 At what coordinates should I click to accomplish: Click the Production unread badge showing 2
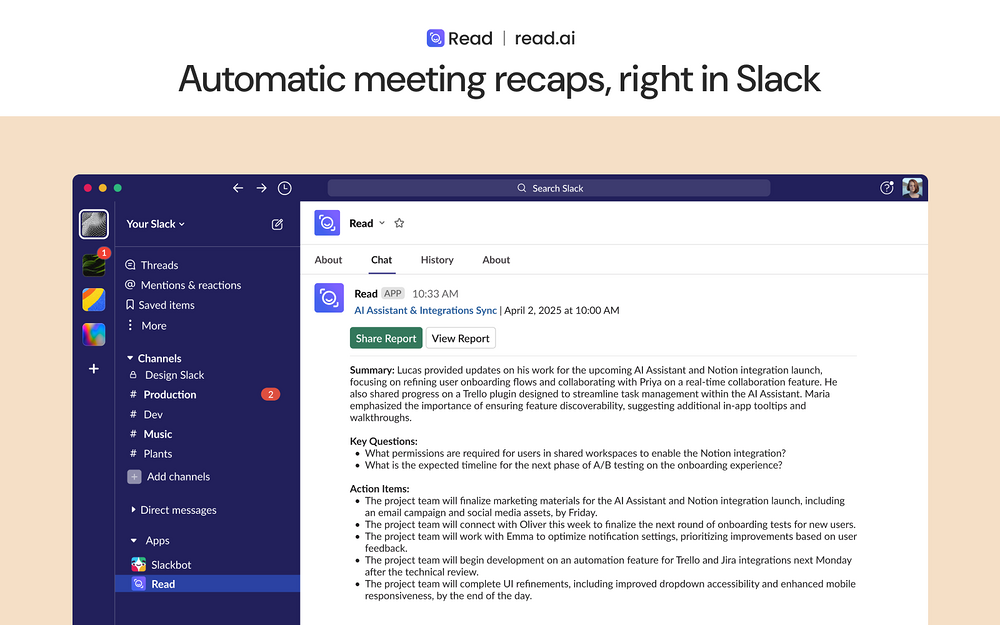270,395
